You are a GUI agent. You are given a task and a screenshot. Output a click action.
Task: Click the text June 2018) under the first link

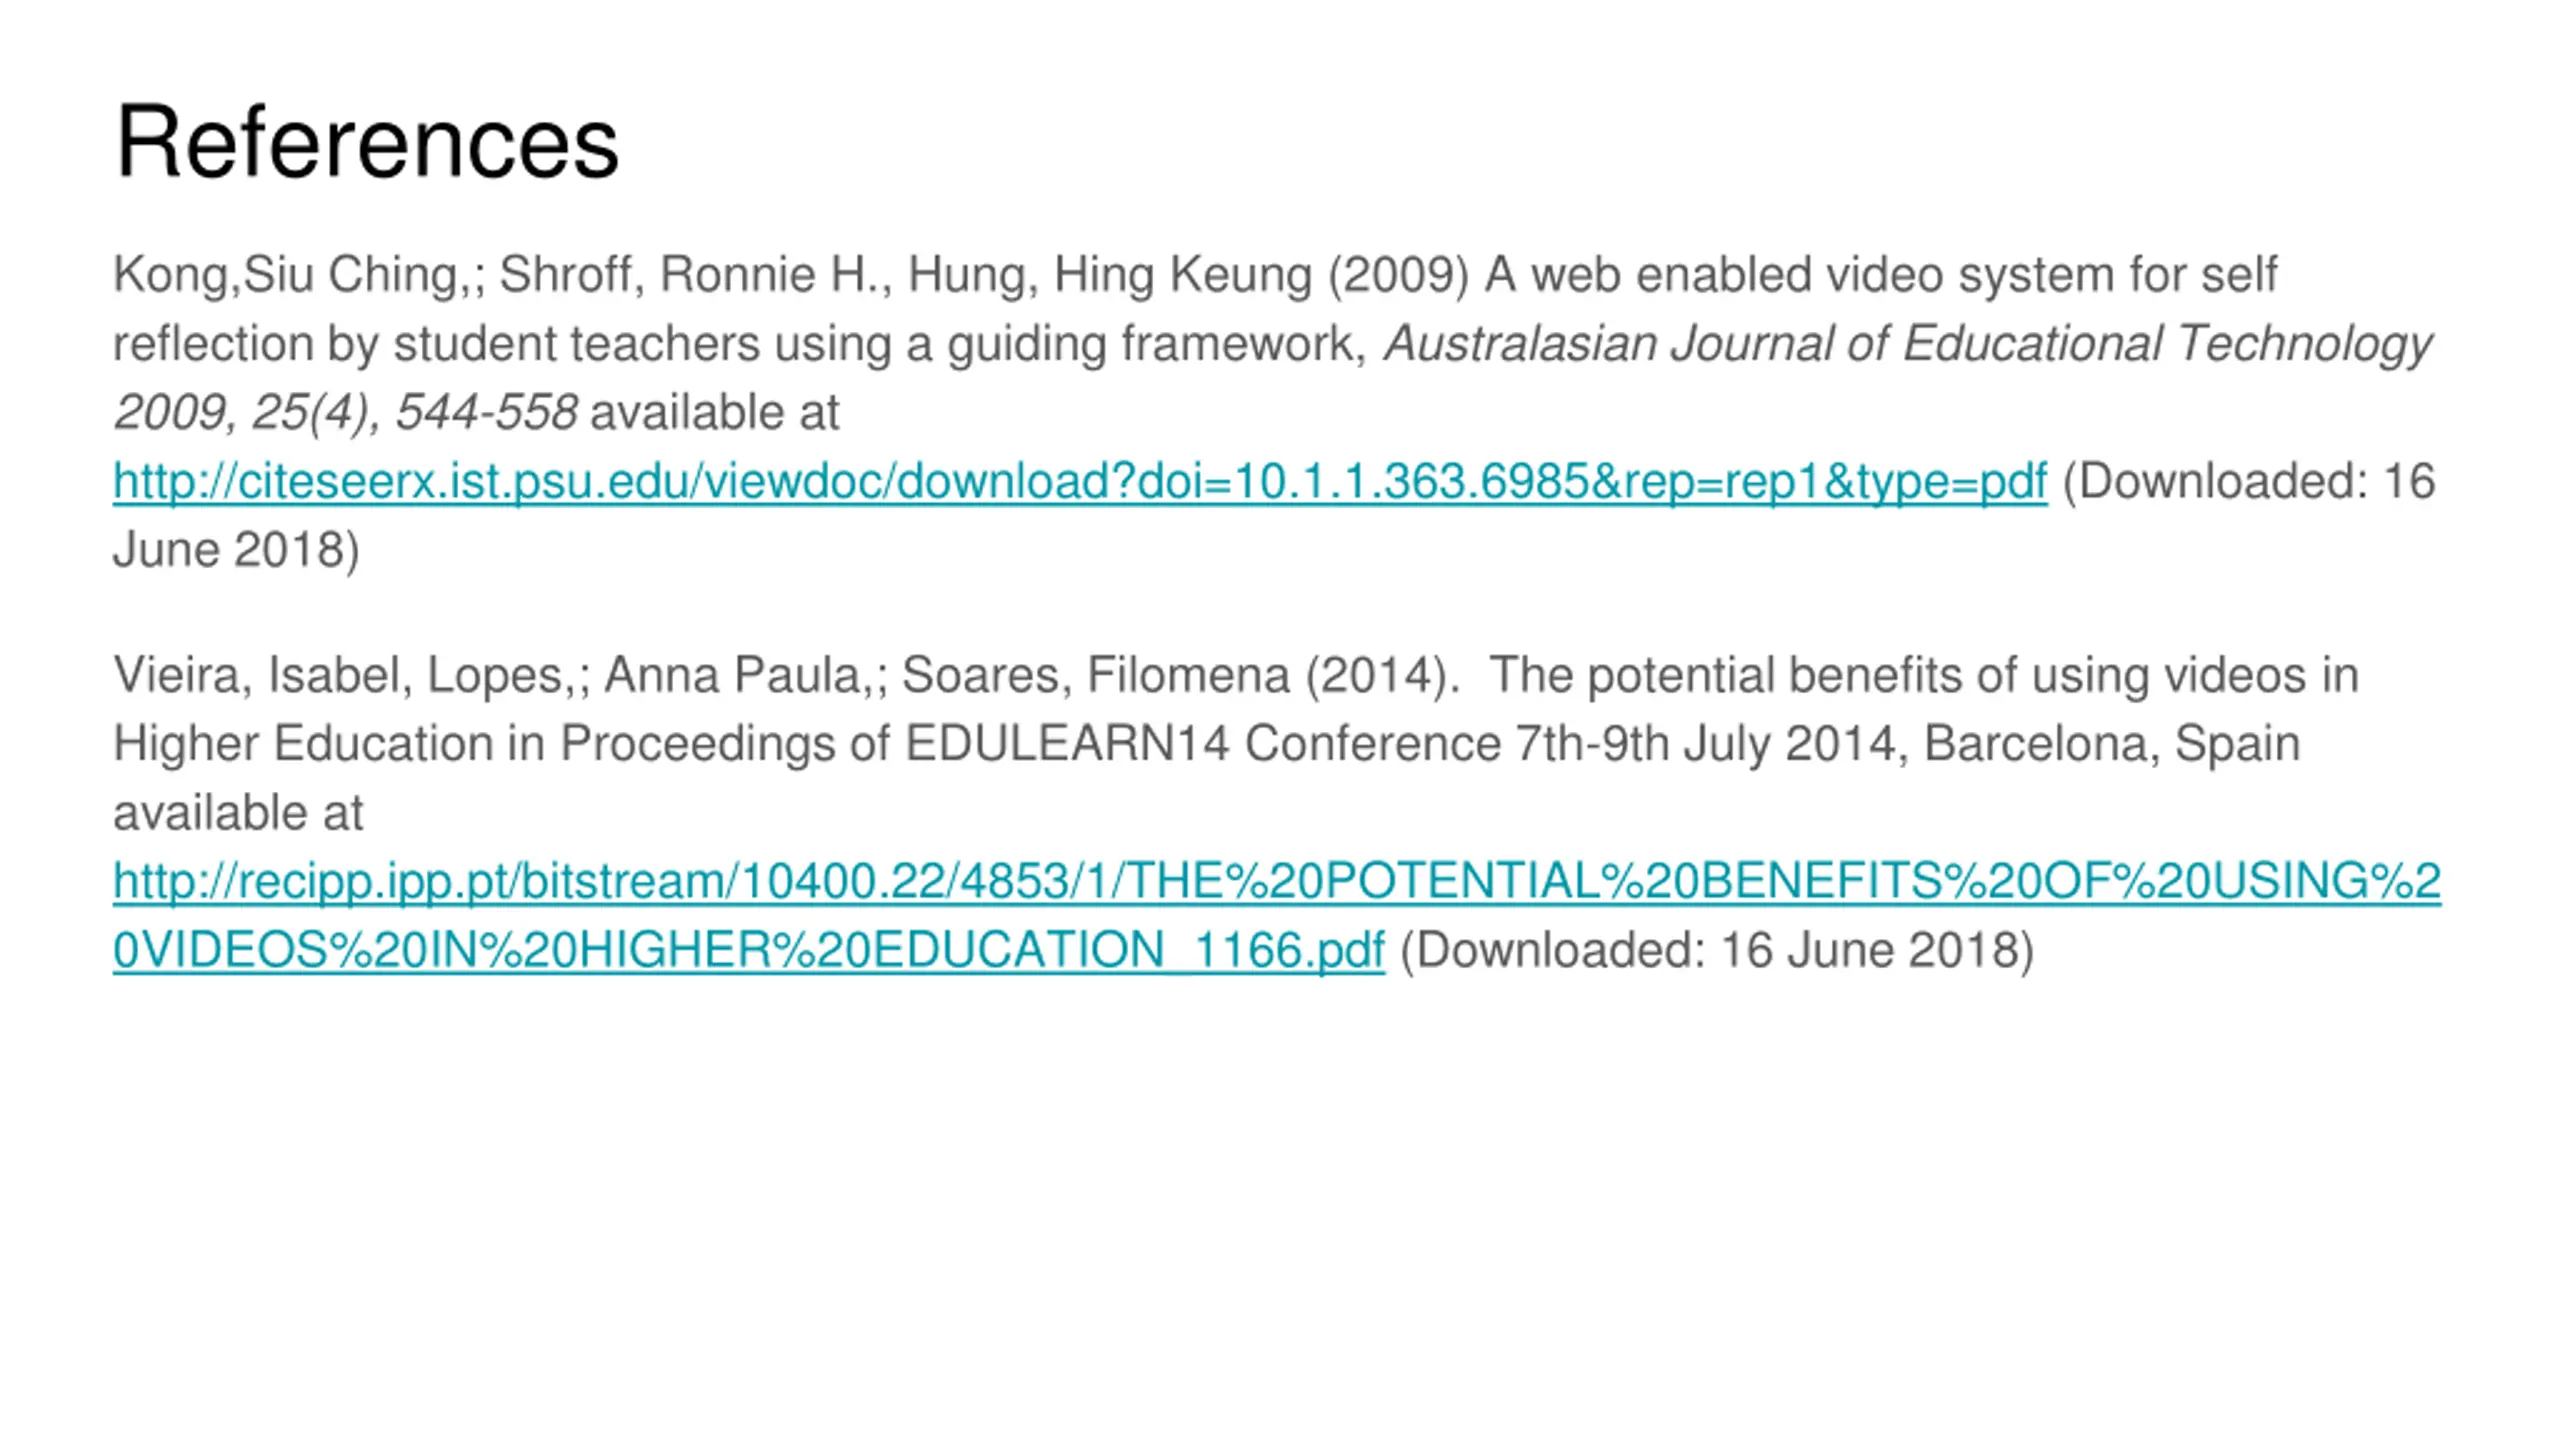(x=236, y=550)
